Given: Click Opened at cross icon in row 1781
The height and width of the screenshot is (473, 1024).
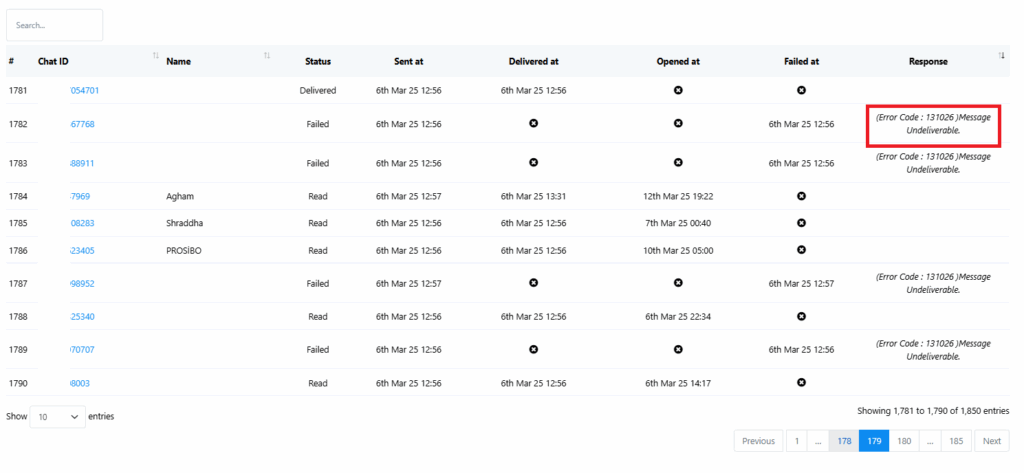Looking at the screenshot, I should pyautogui.click(x=678, y=90).
